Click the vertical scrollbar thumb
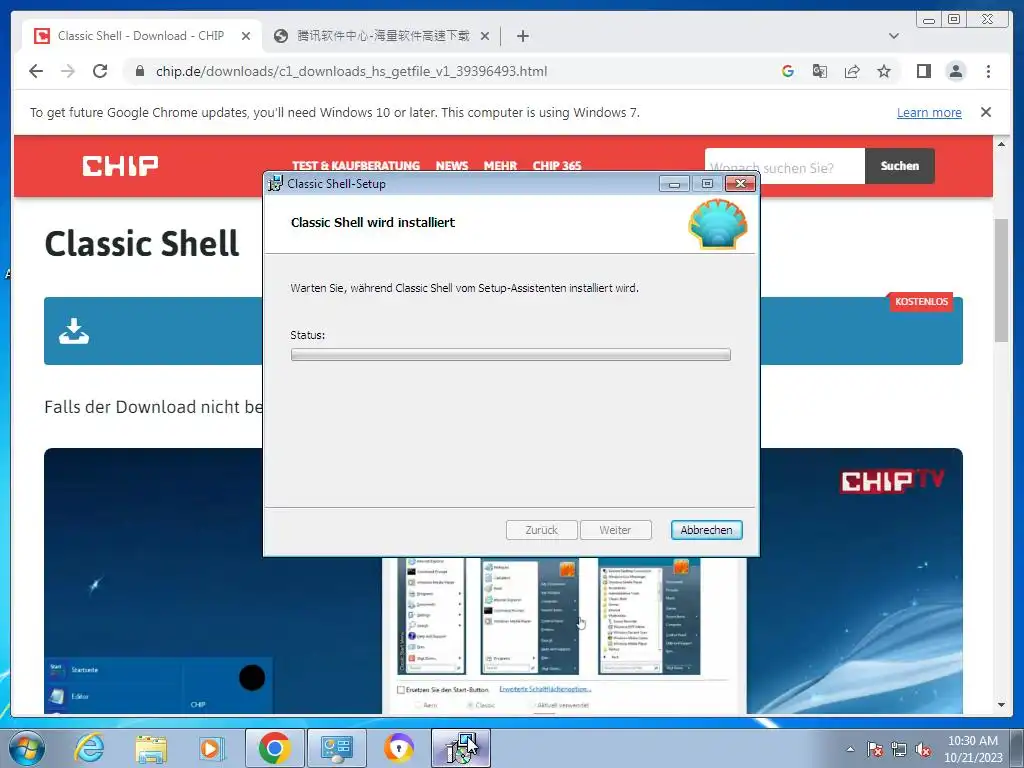This screenshot has width=1024, height=768. (x=1001, y=280)
